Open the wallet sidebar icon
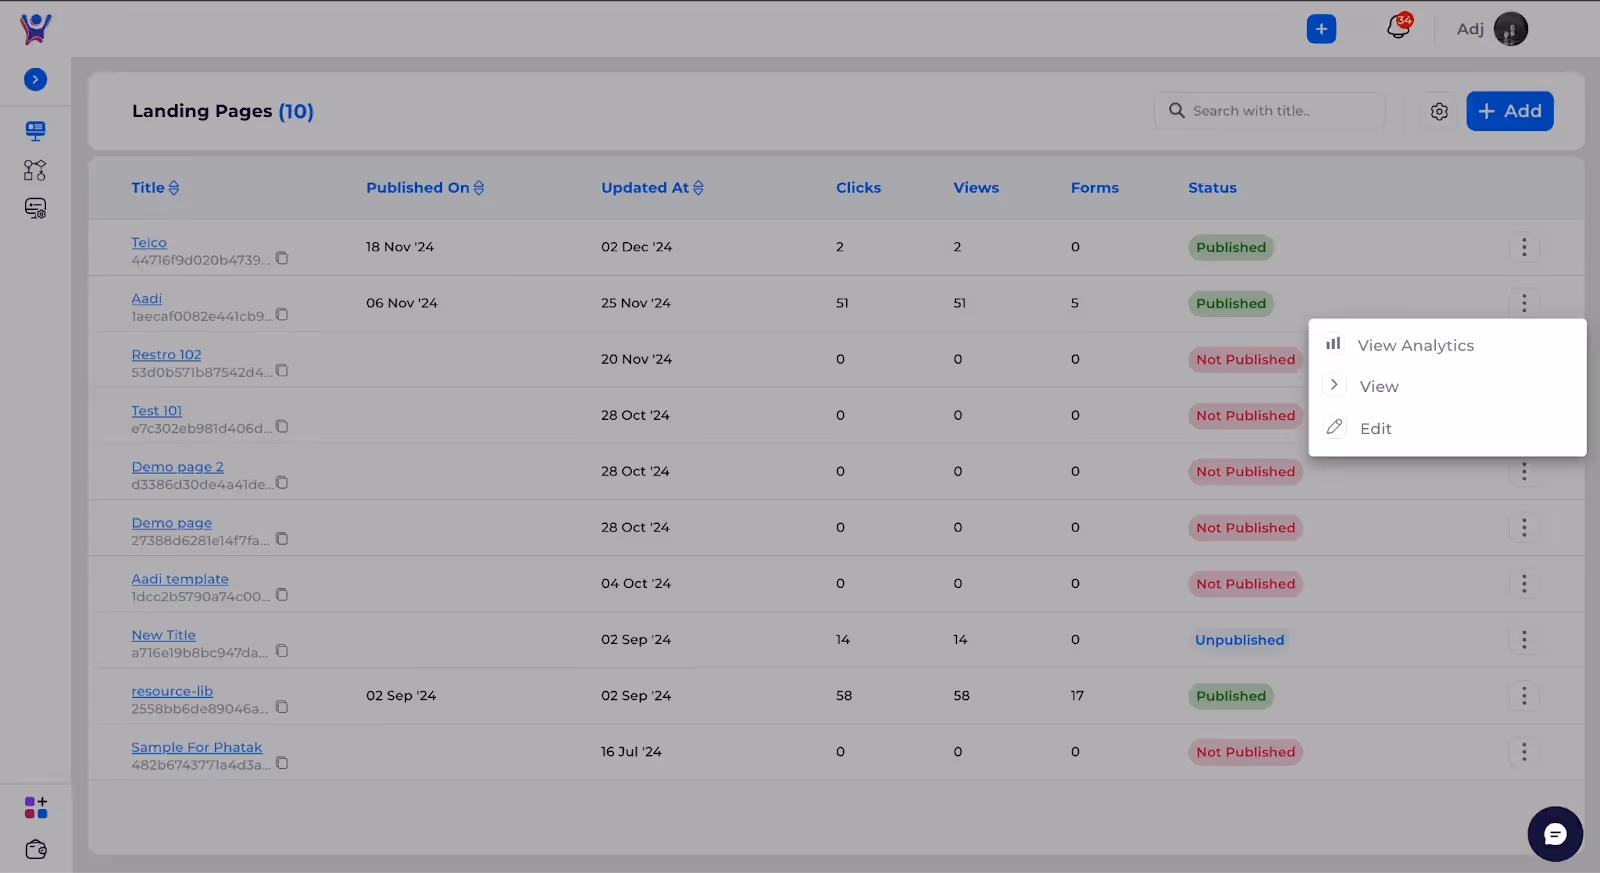This screenshot has width=1600, height=873. coord(36,849)
